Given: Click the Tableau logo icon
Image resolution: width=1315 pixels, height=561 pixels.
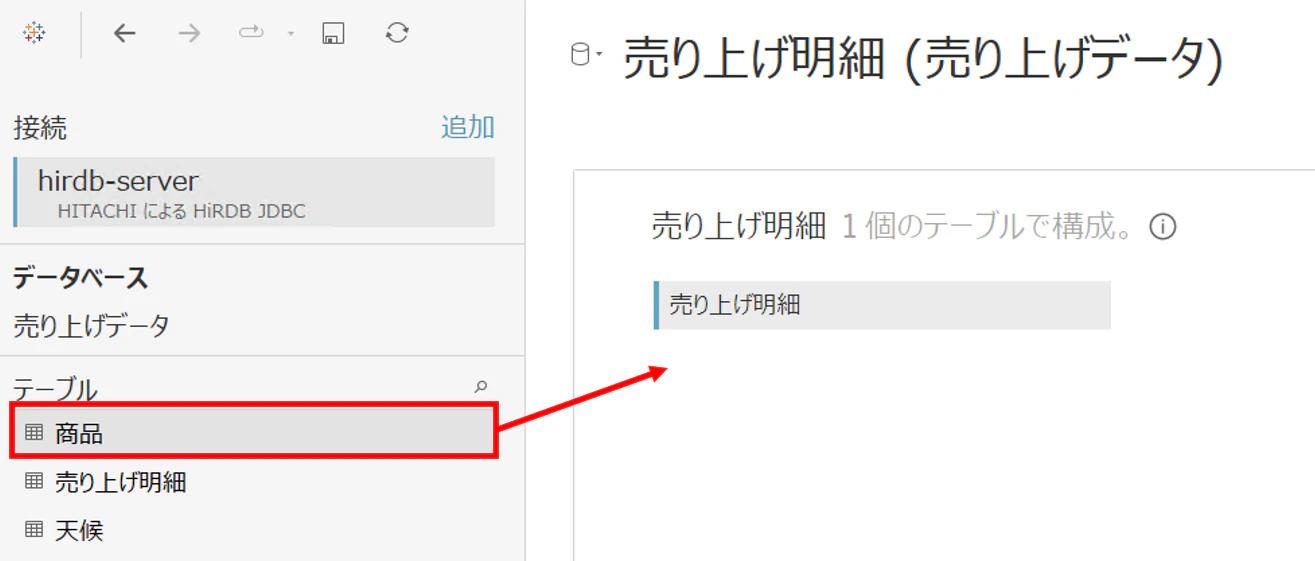Looking at the screenshot, I should (x=34, y=33).
